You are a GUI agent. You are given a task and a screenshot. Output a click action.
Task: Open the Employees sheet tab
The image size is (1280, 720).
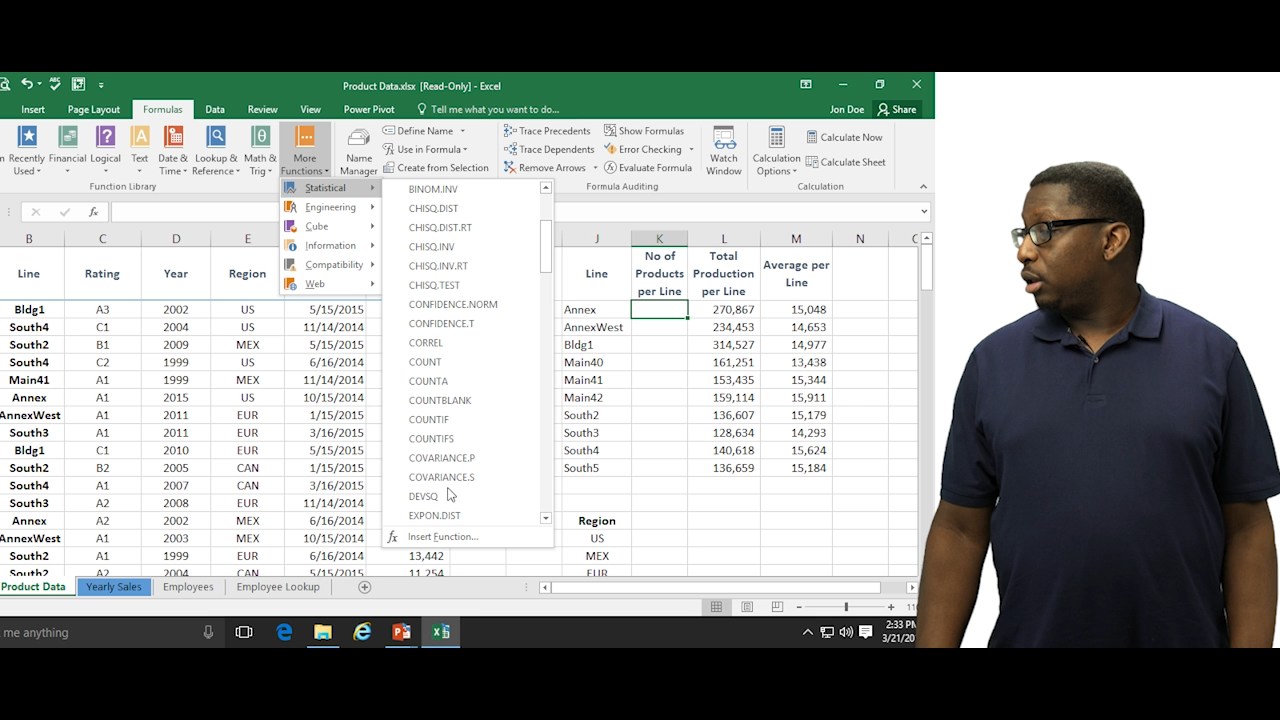click(188, 587)
